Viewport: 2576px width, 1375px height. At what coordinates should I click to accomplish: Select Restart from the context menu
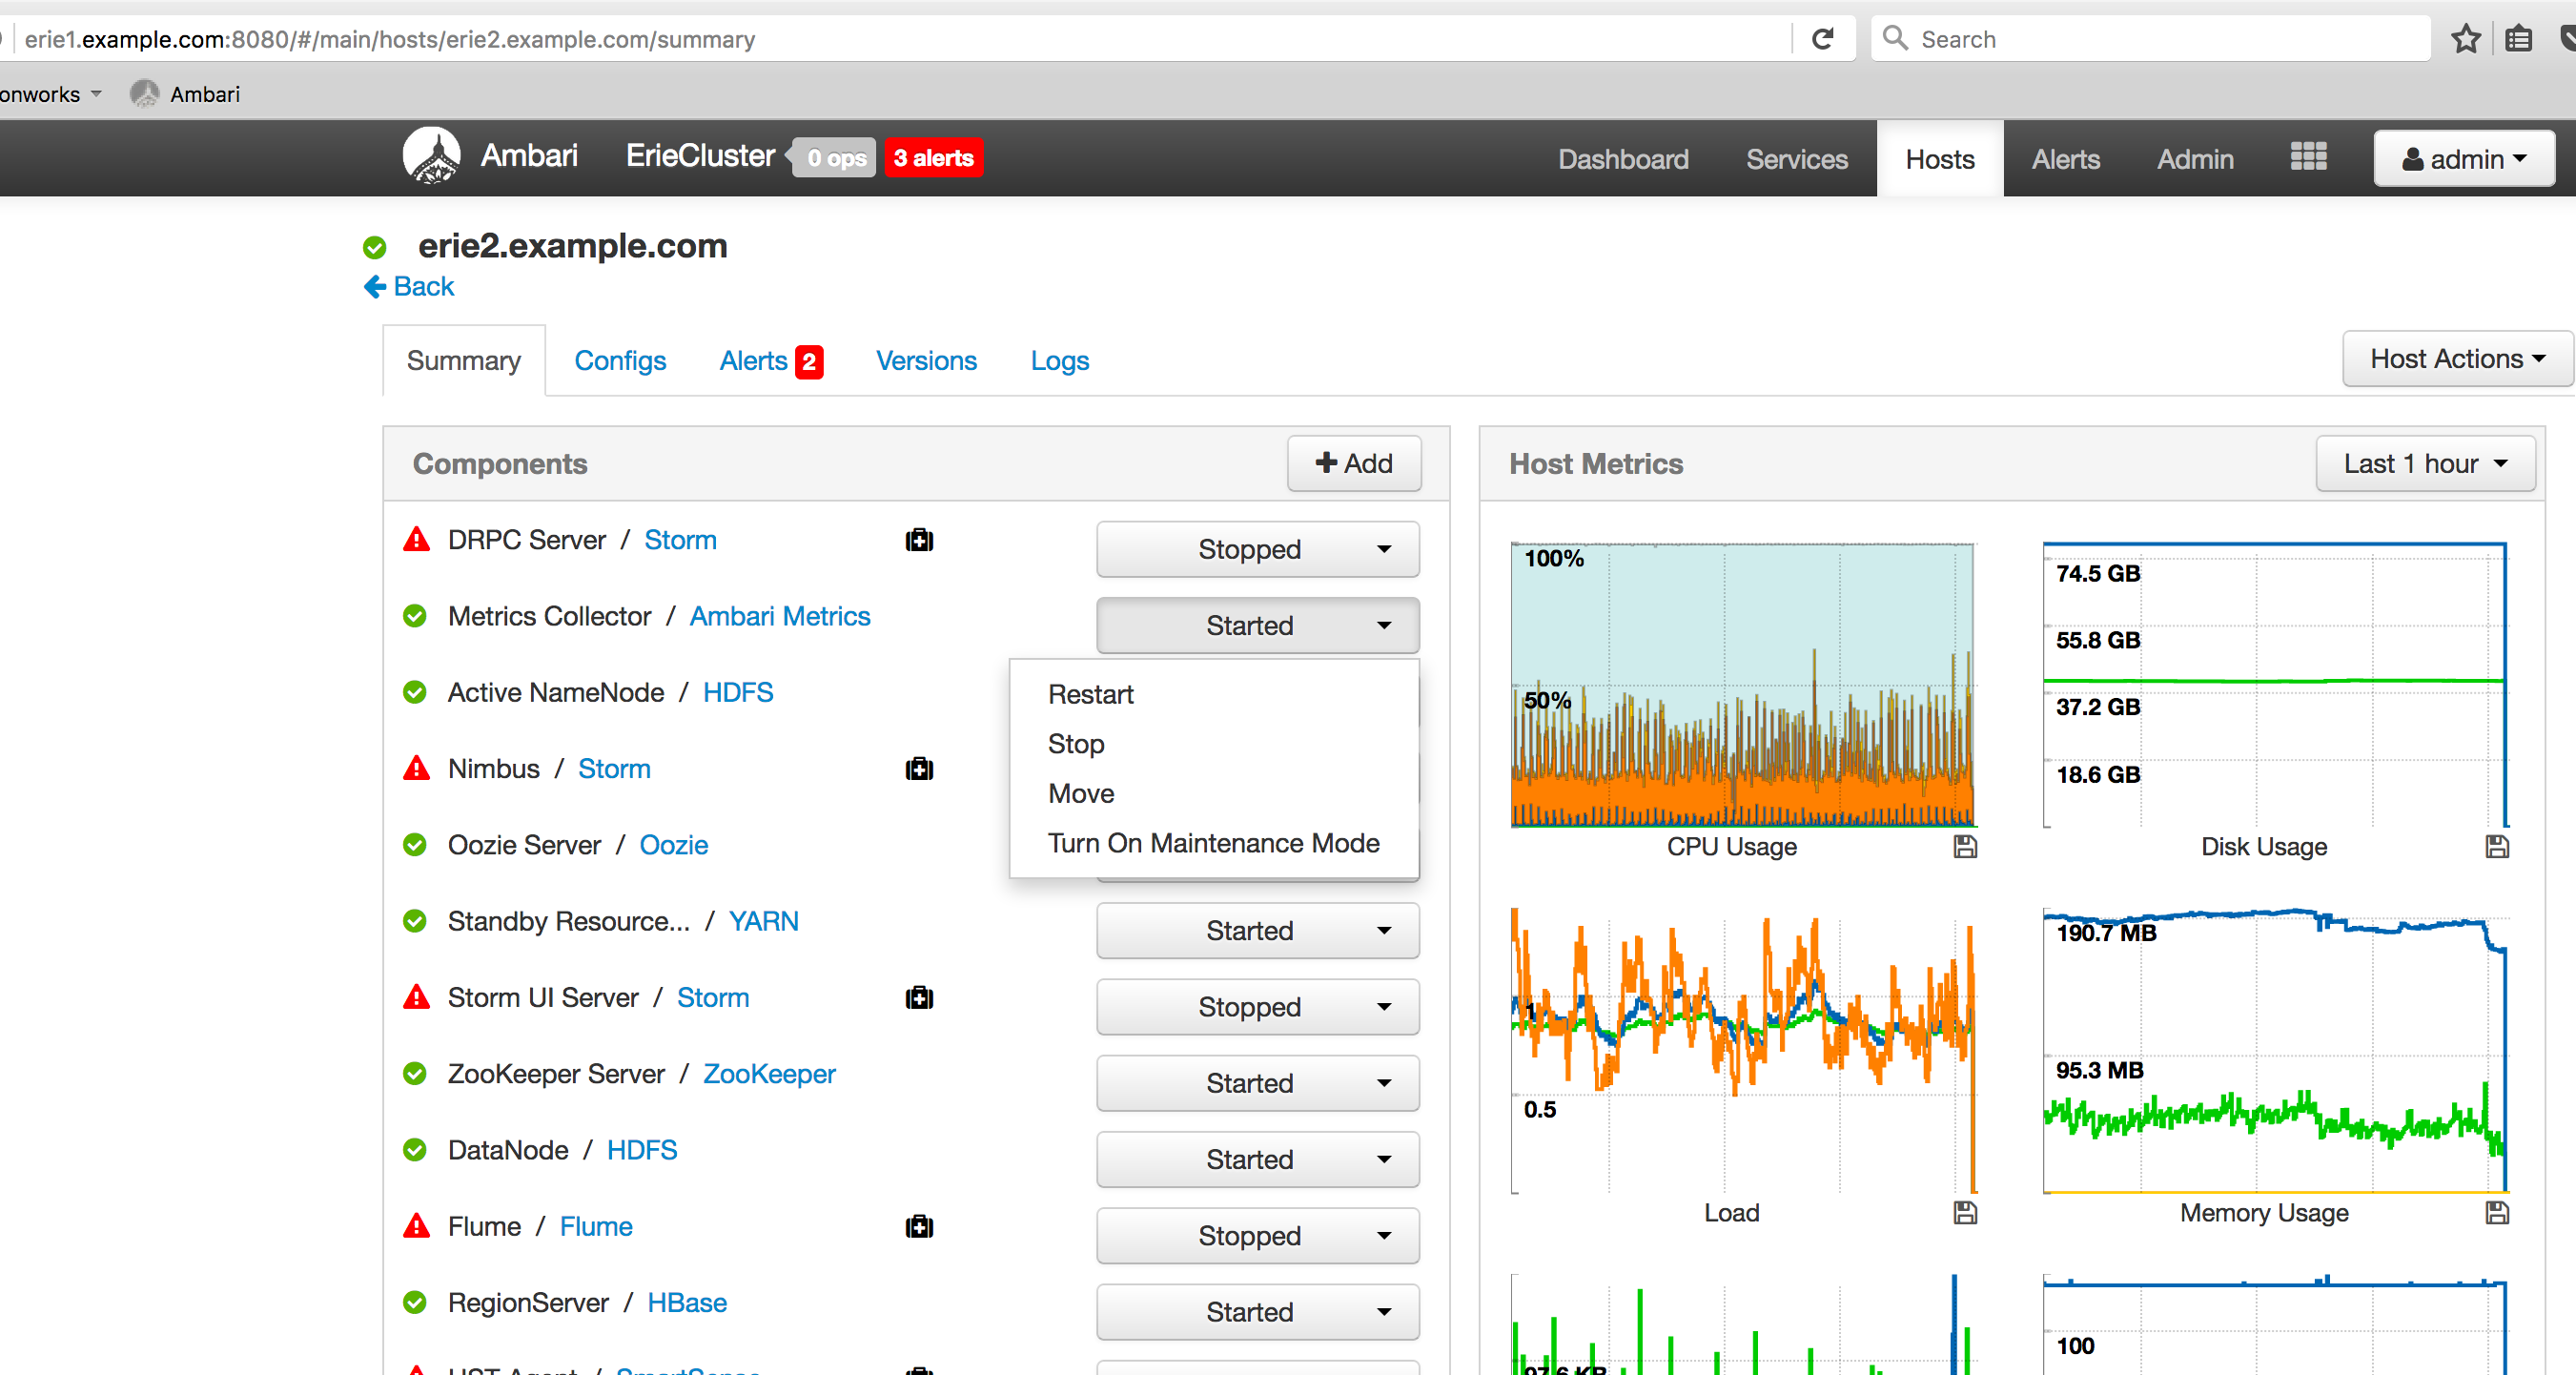point(1090,694)
